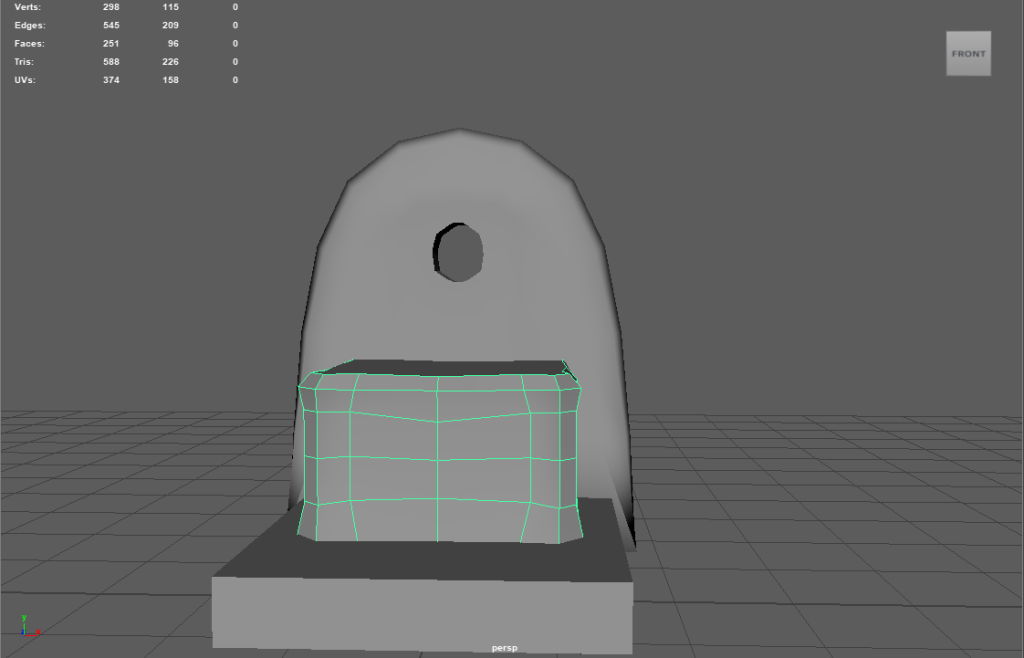Click the Tris label in the poly count HUD
The image size is (1024, 658).
(26, 61)
